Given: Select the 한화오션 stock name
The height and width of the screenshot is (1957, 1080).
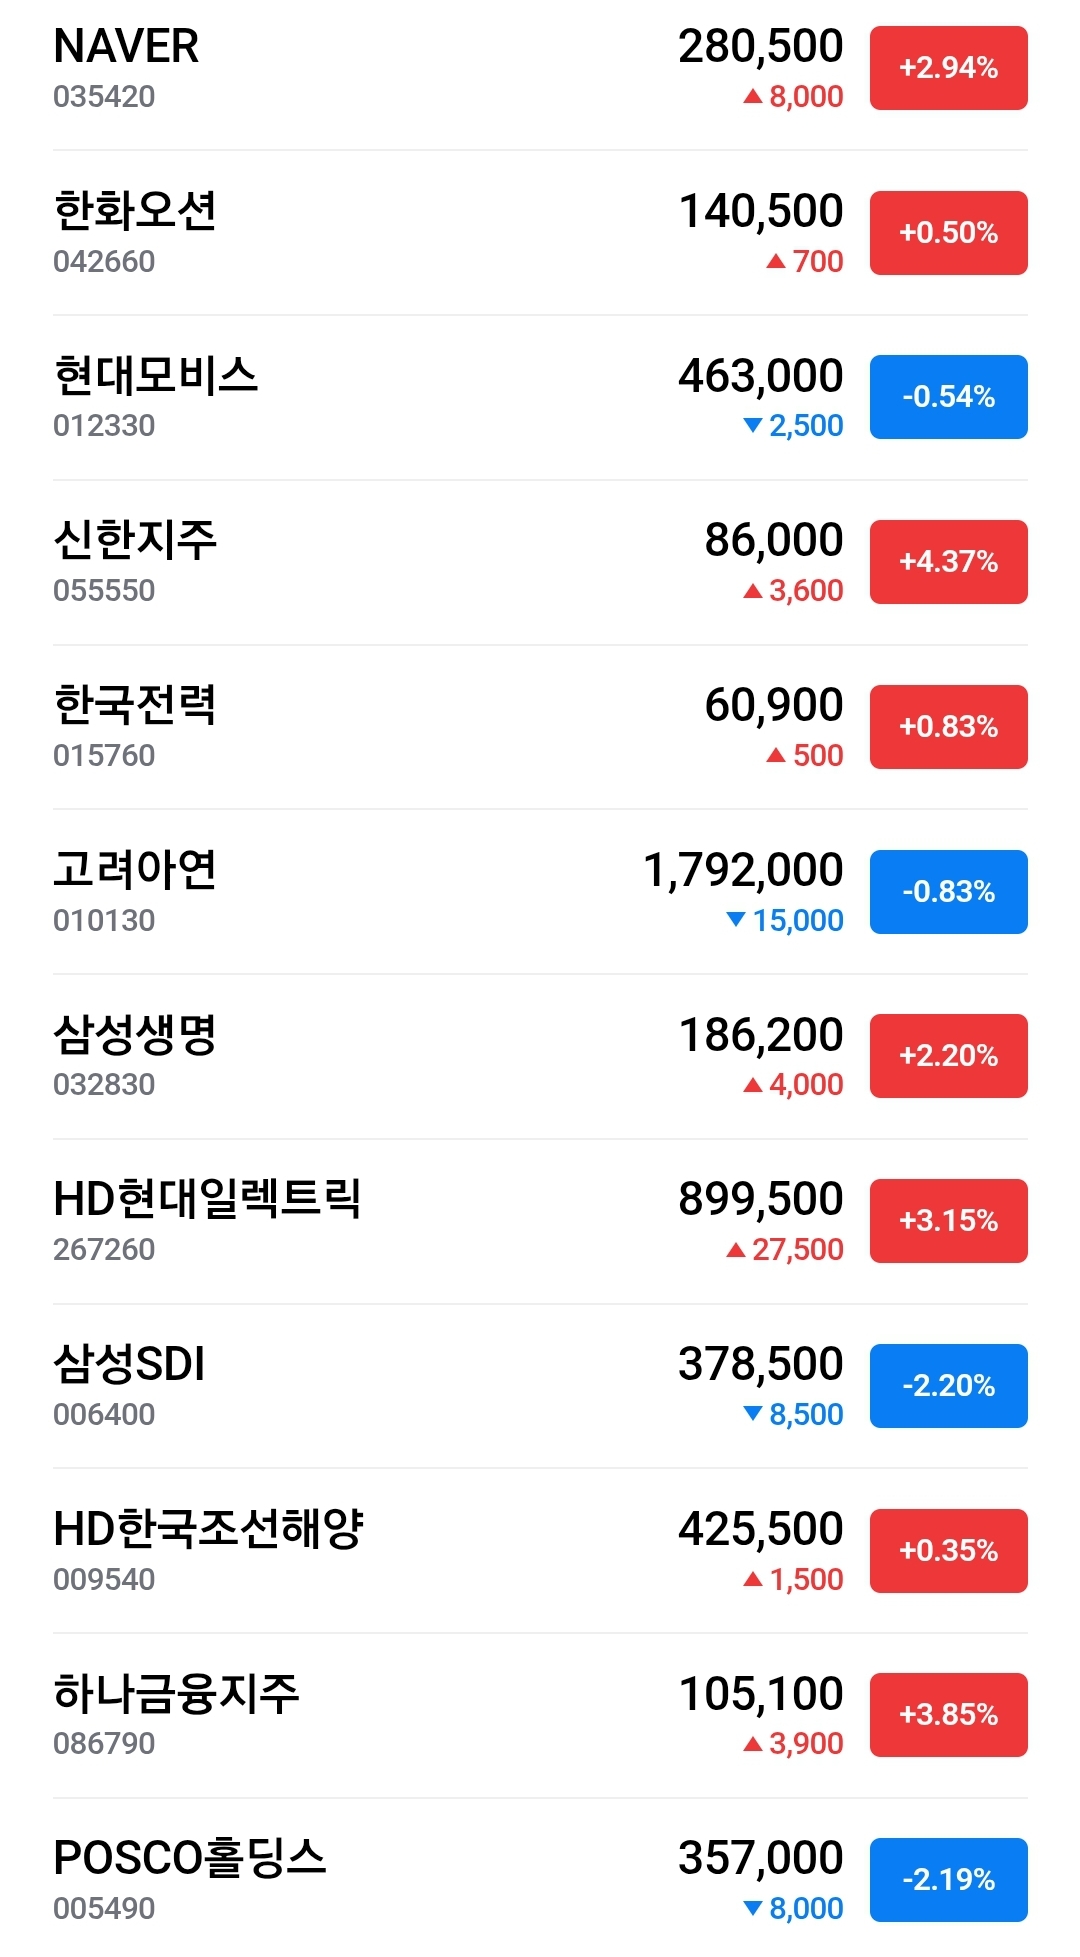Looking at the screenshot, I should (x=135, y=211).
